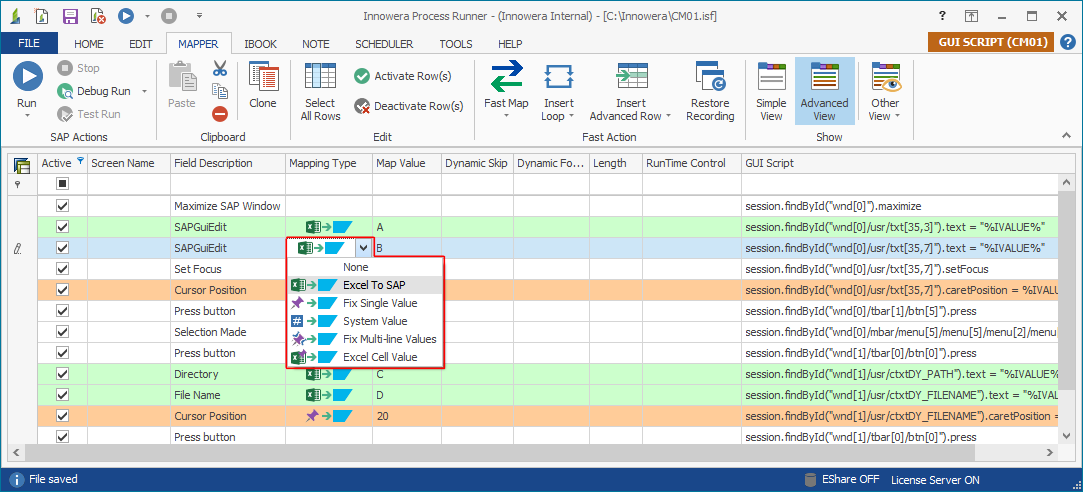Sort by the Field Description column header

coord(227,164)
